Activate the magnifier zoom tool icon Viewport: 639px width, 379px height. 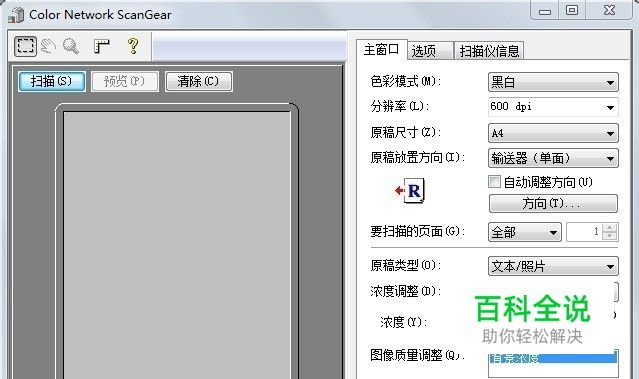point(71,46)
